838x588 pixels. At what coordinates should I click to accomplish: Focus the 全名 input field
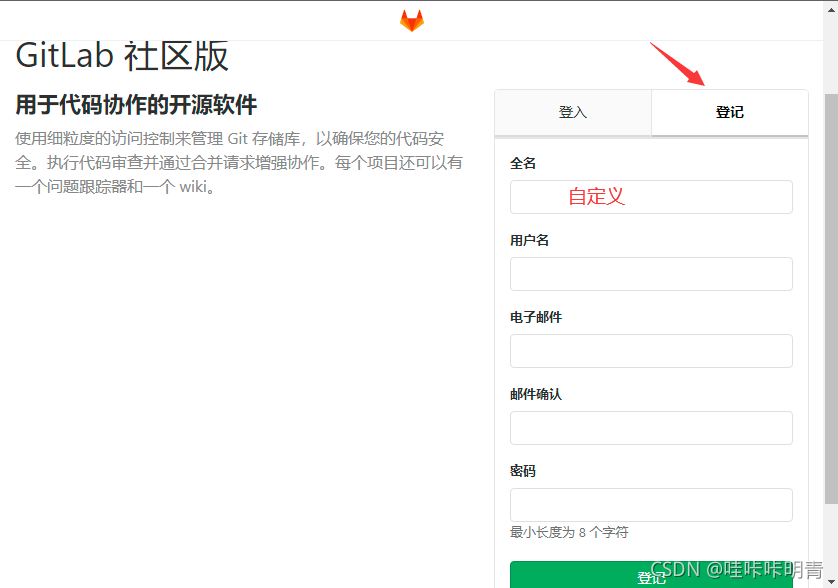(651, 197)
